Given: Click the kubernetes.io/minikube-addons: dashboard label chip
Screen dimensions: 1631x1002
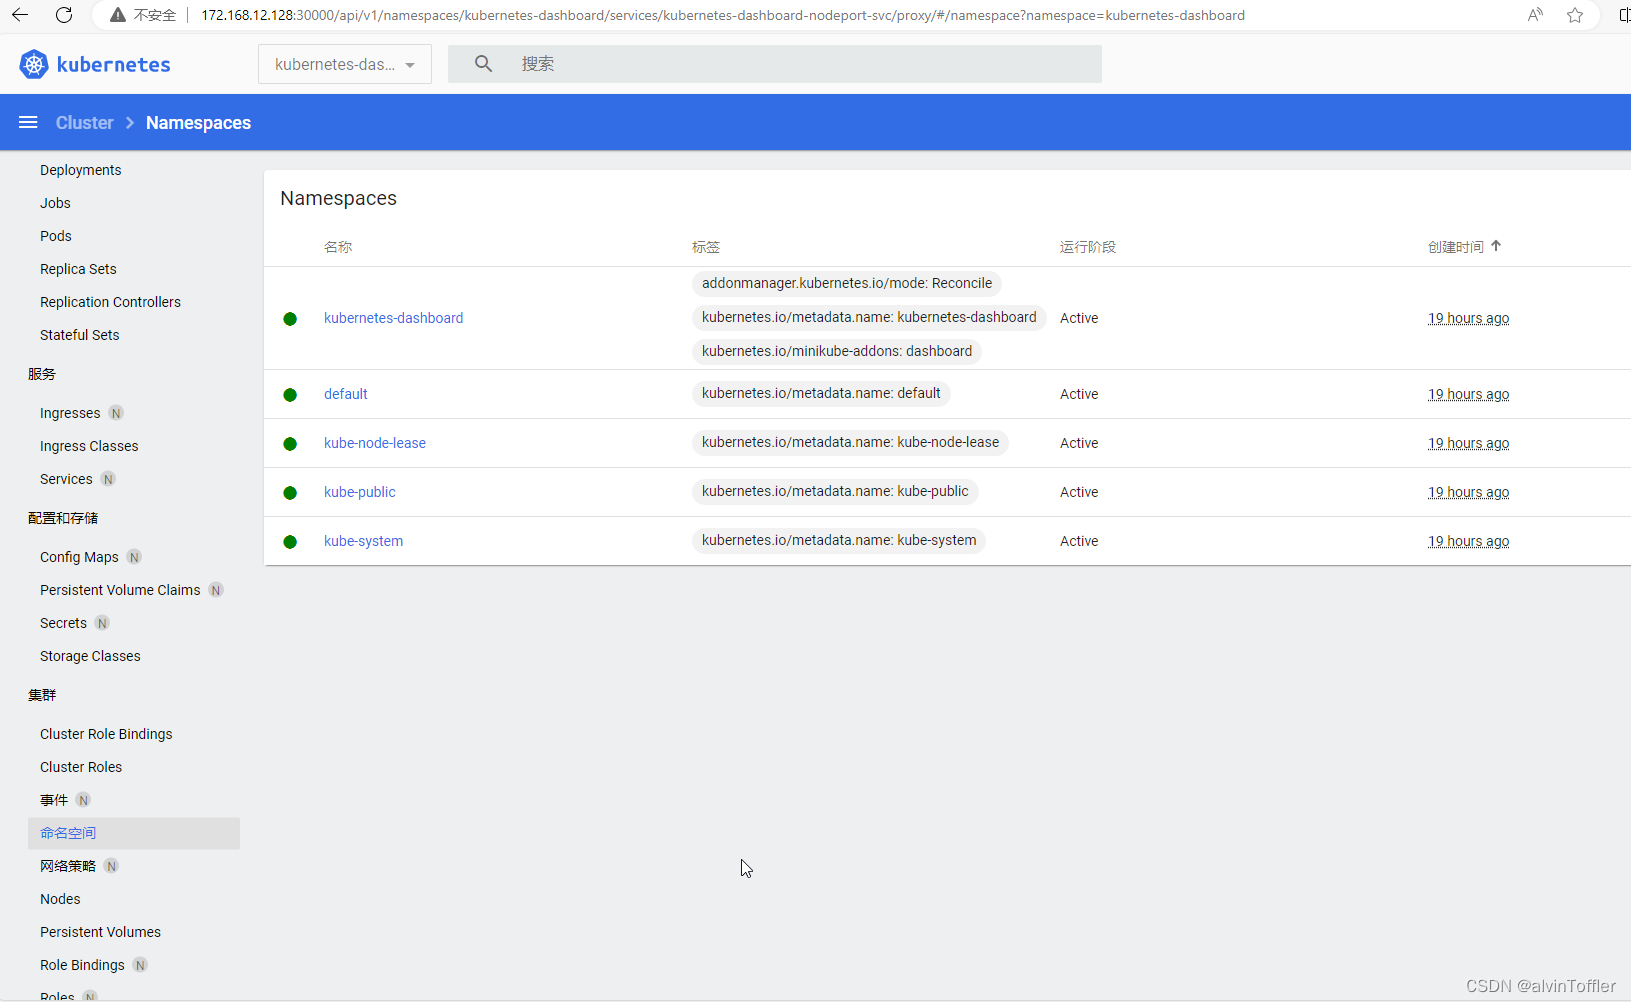Looking at the screenshot, I should click(x=837, y=351).
